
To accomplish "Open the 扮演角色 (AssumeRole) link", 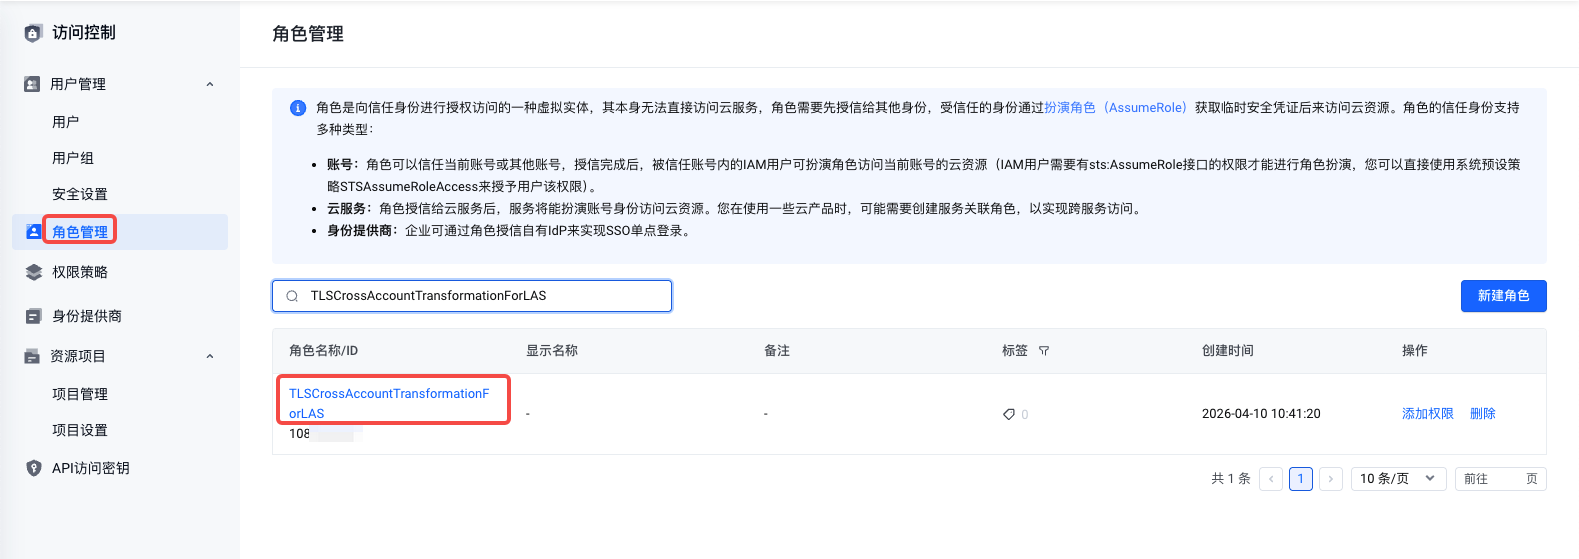I will click(x=1115, y=108).
